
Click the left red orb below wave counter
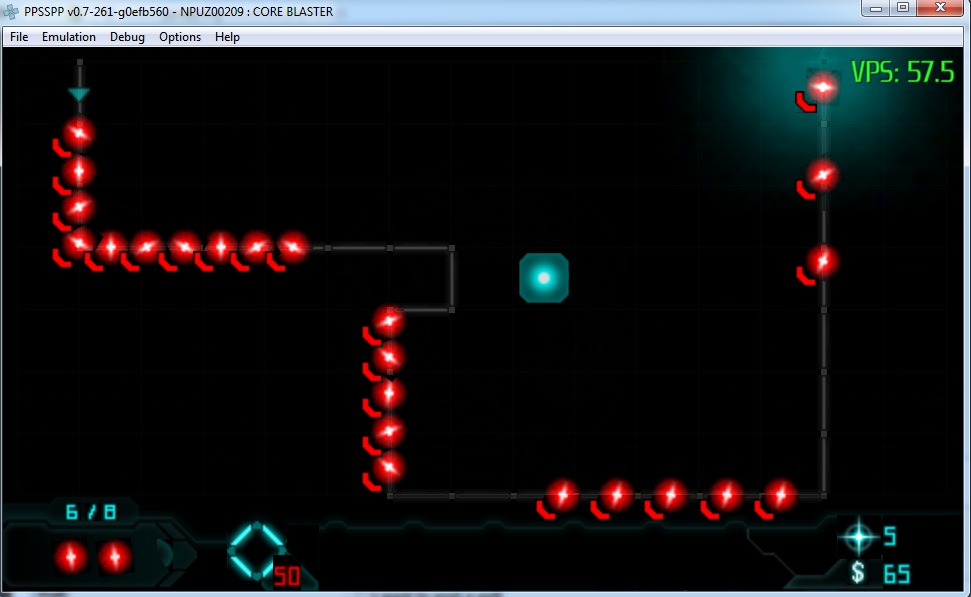tap(71, 555)
